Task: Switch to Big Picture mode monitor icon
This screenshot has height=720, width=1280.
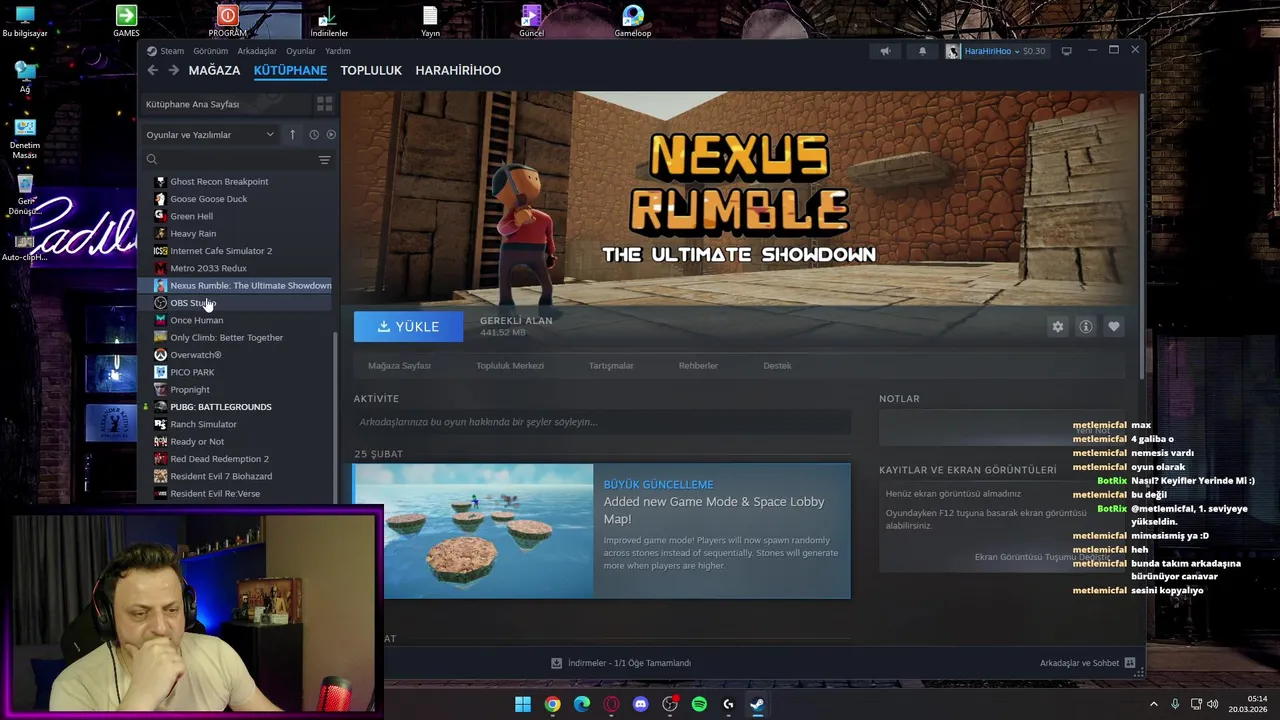Action: coord(1066,51)
